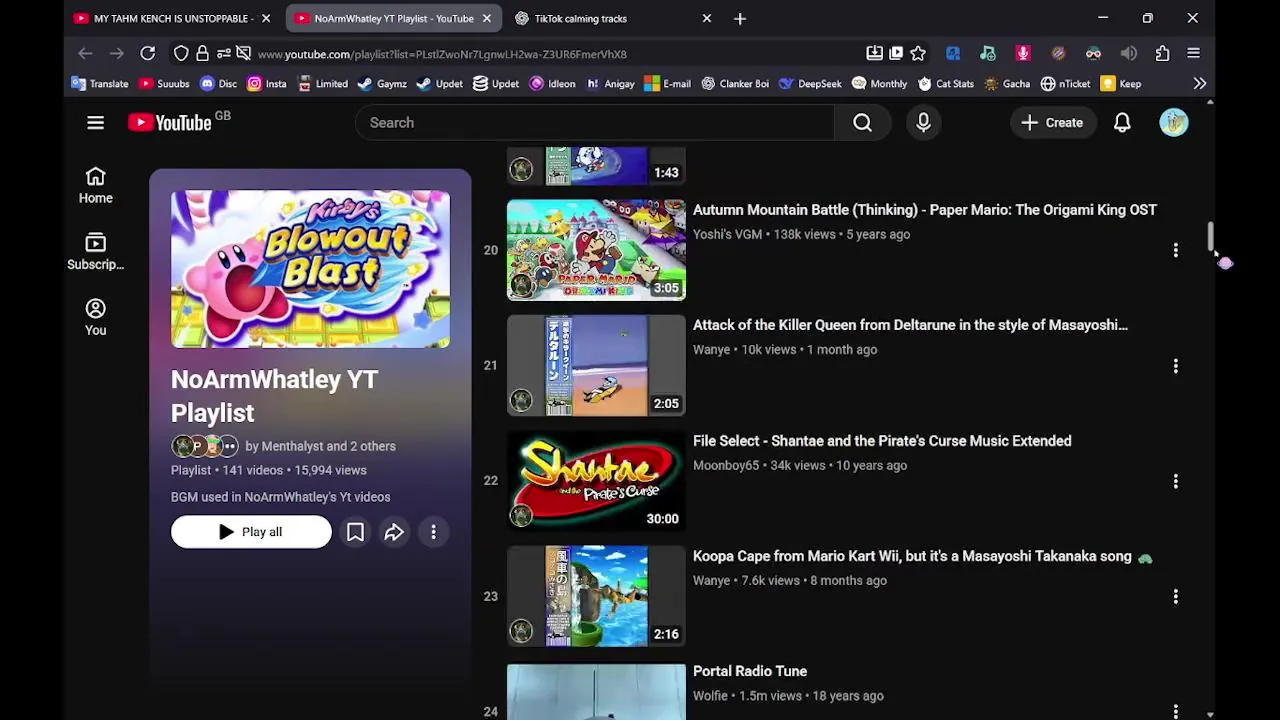Play Attack of the Killer Queen thumbnail
The height and width of the screenshot is (720, 1280).
596,366
